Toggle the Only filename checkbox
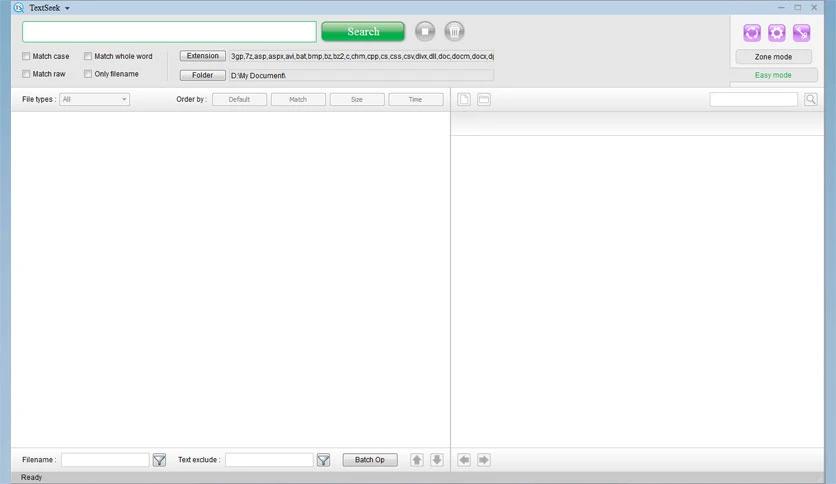 coord(88,74)
